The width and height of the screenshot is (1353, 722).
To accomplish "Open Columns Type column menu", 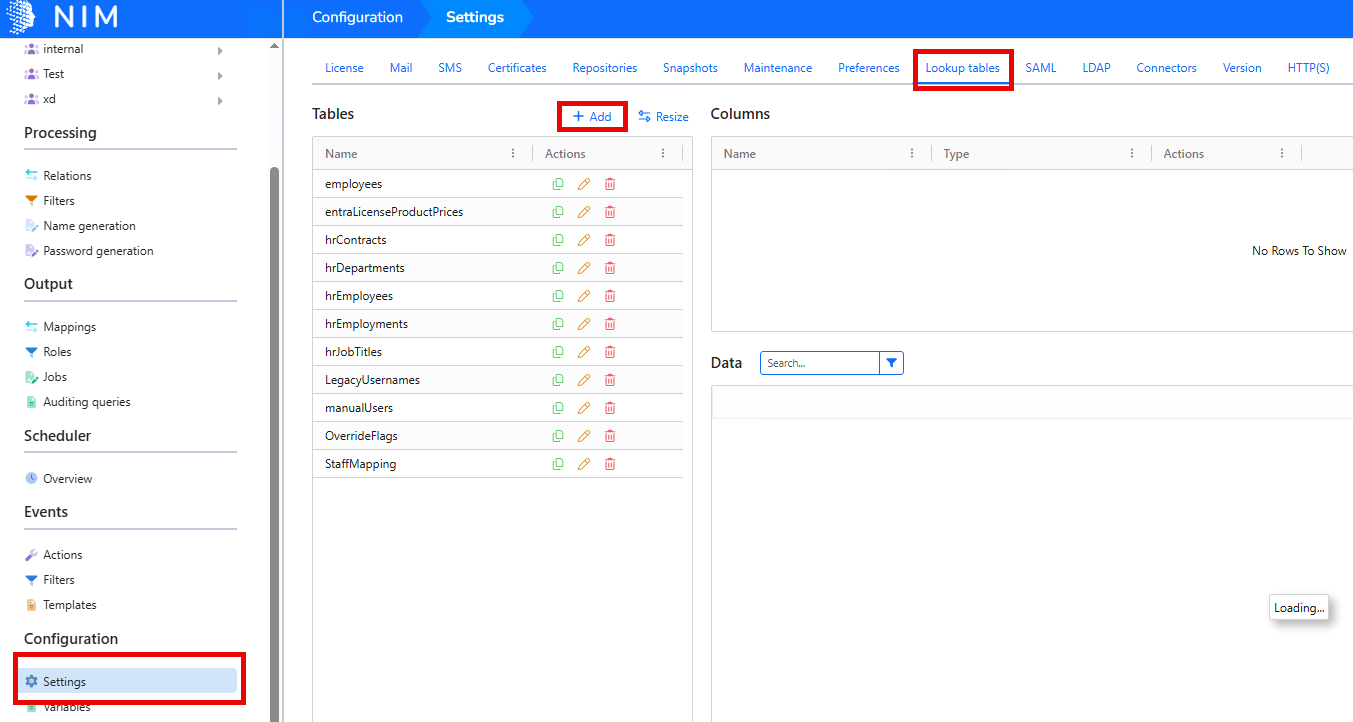I will coord(1132,154).
